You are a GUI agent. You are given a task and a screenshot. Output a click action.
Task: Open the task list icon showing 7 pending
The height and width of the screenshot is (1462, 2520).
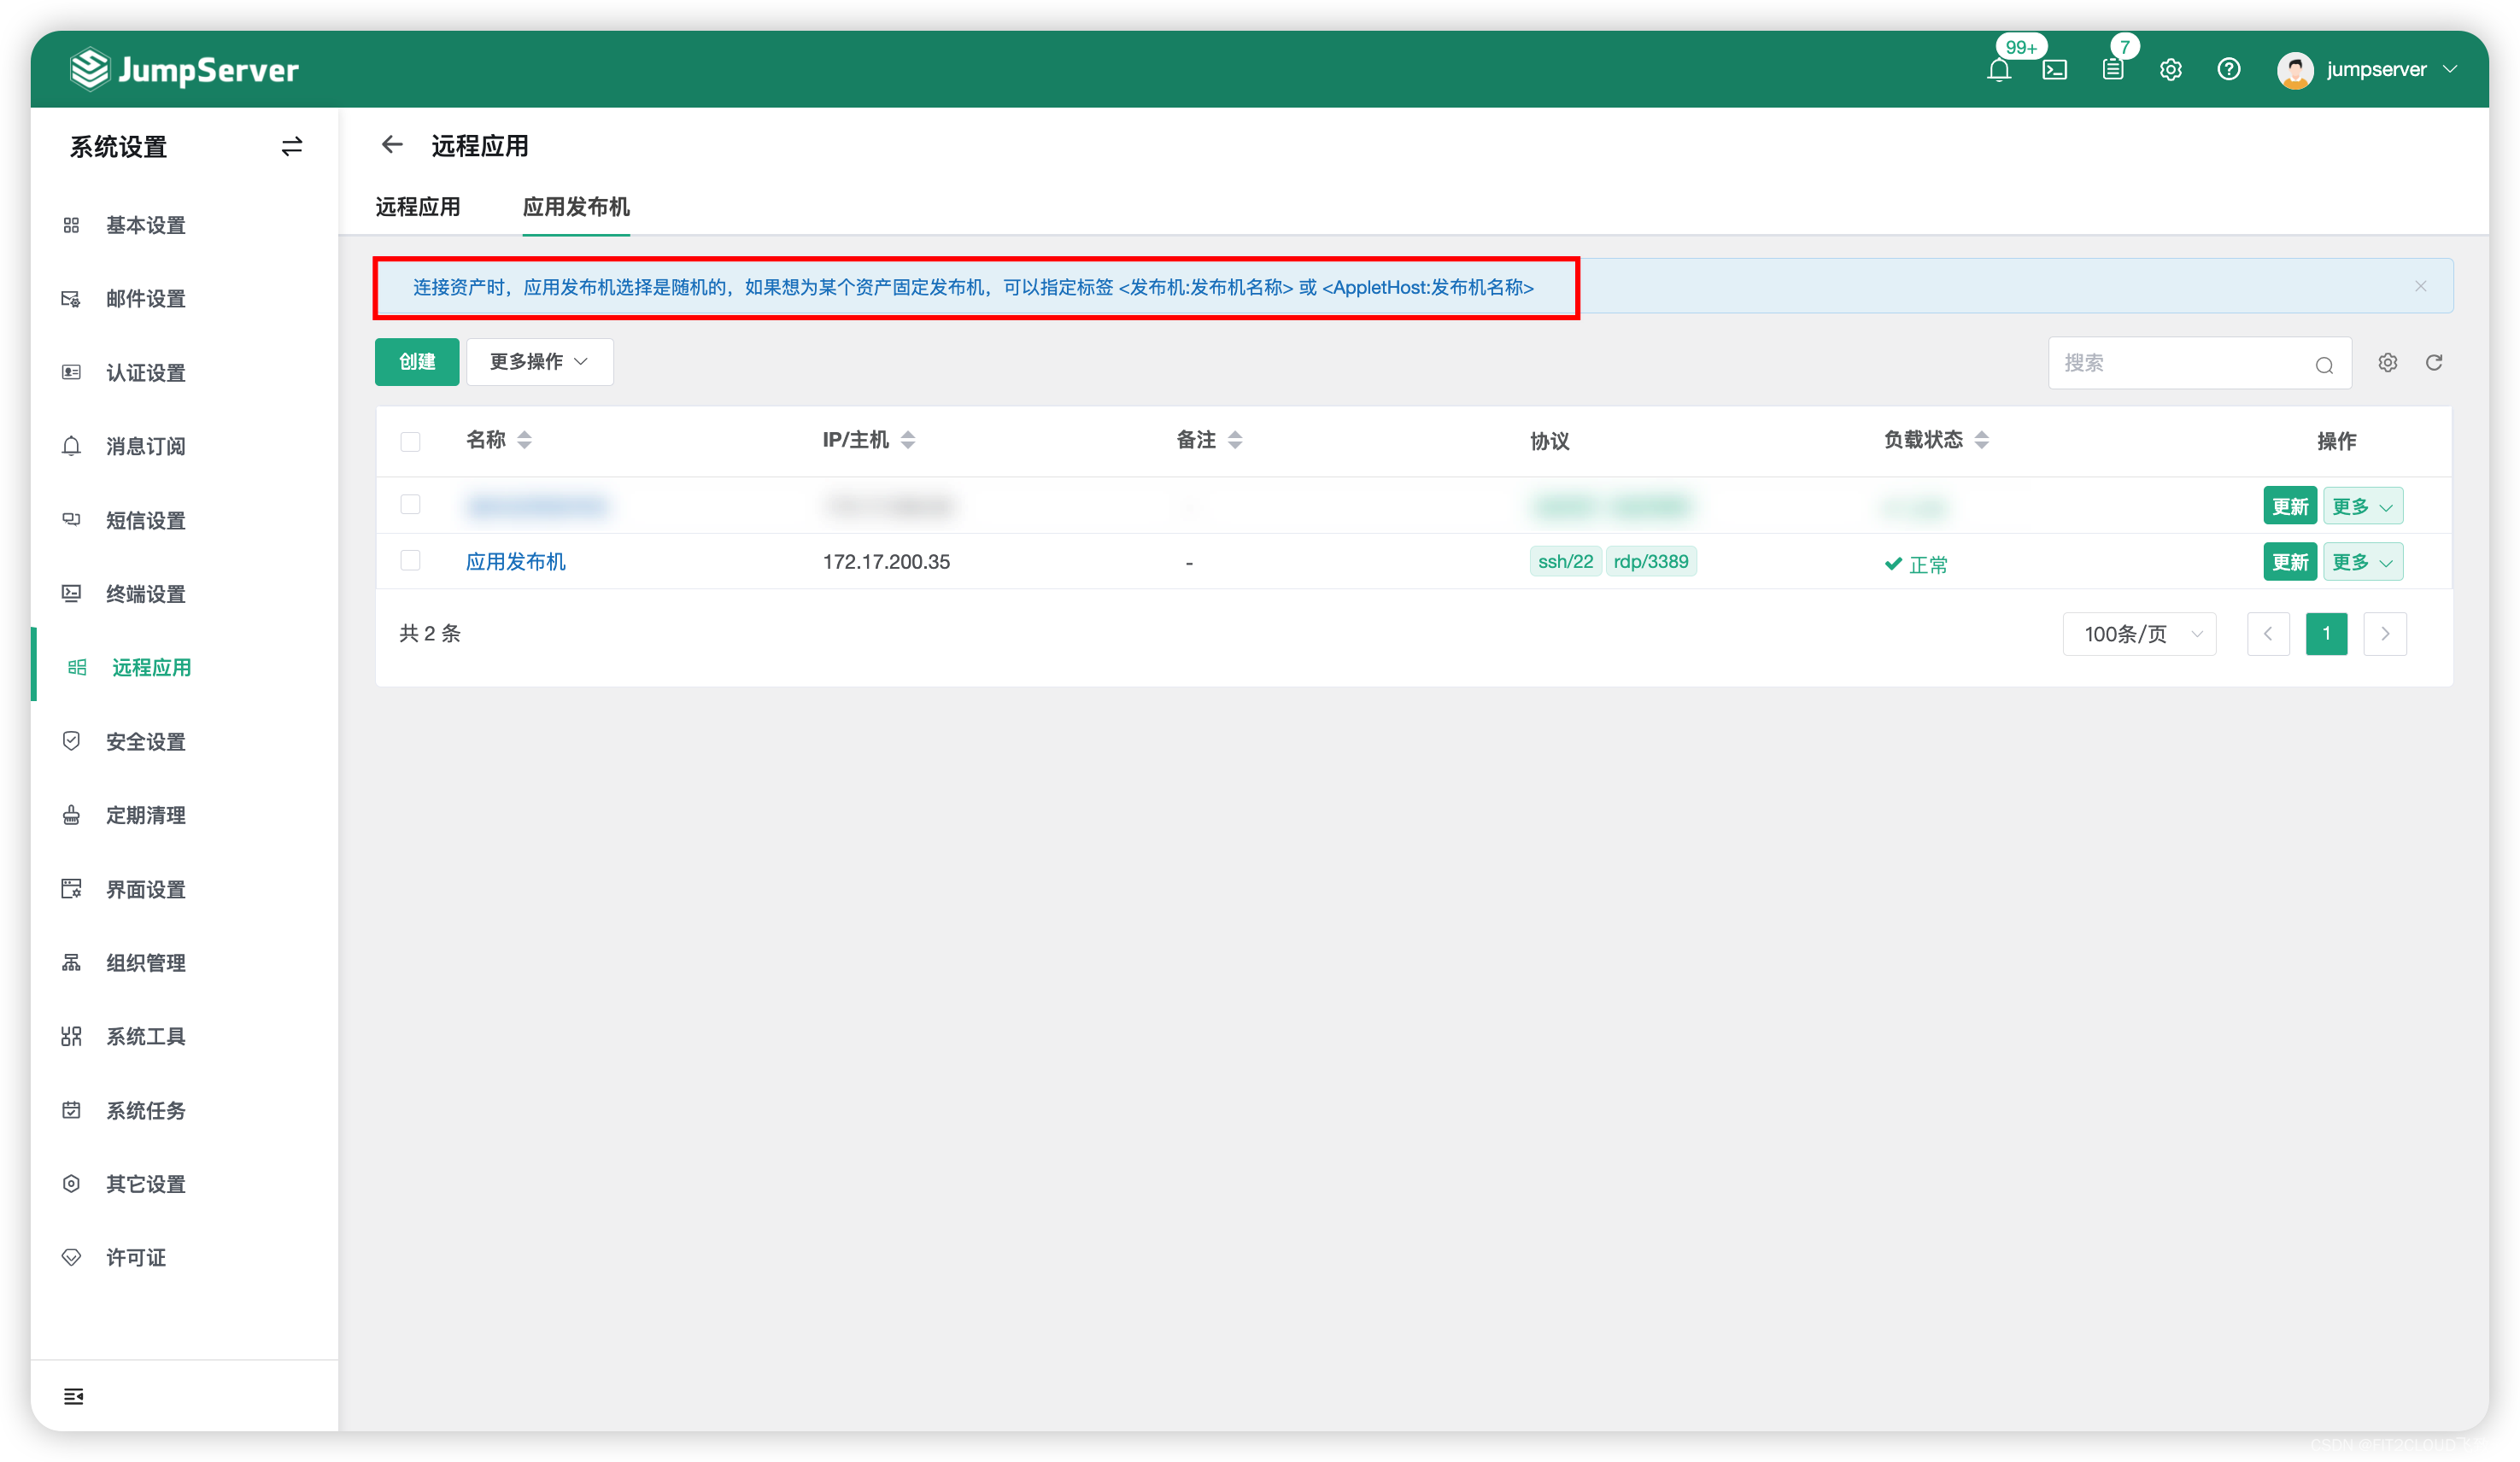pos(2113,69)
